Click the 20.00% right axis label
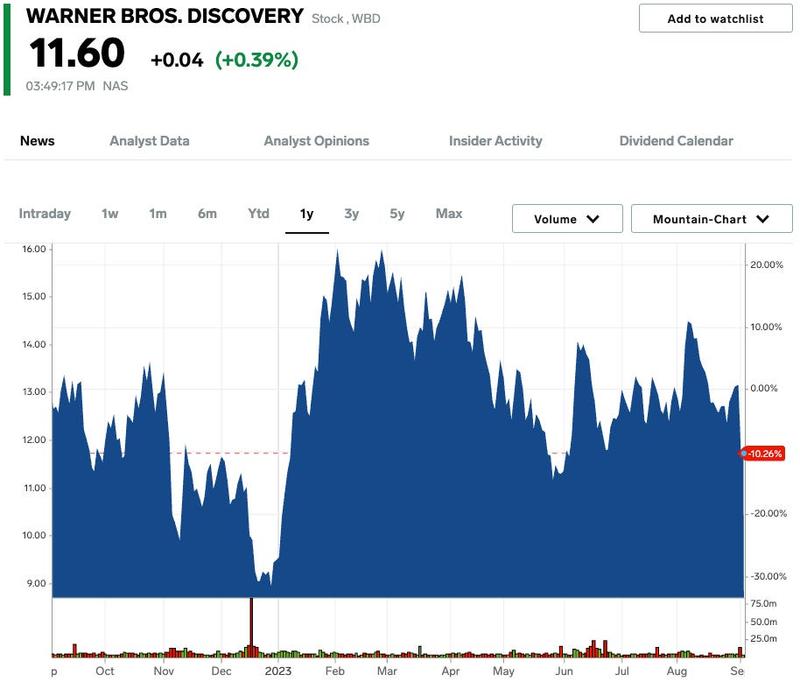Image resolution: width=800 pixels, height=683 pixels. 766,265
